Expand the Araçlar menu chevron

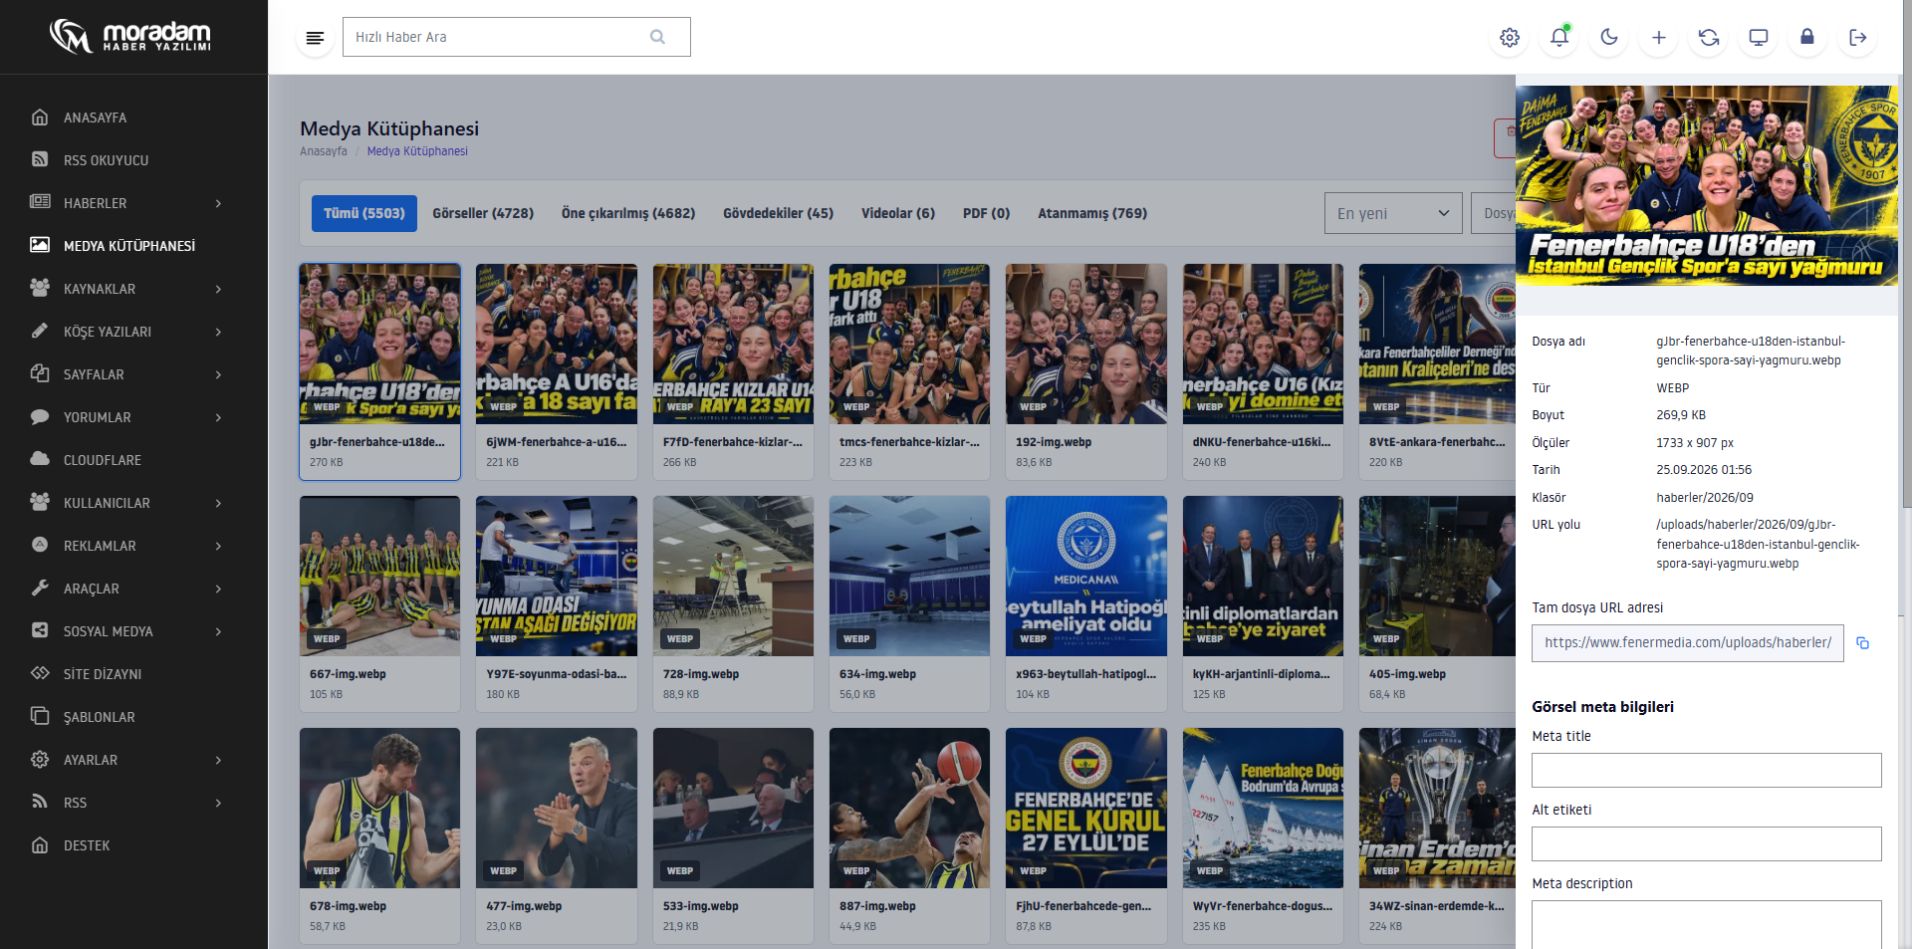pyautogui.click(x=218, y=589)
